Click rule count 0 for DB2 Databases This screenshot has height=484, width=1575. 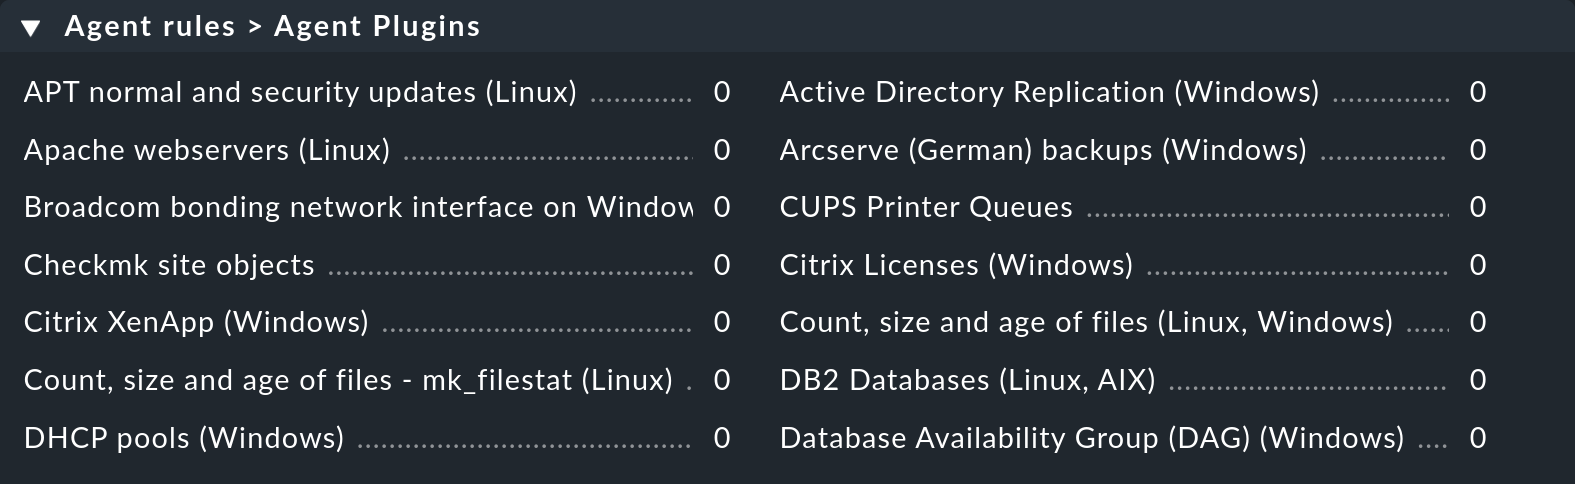click(1478, 380)
